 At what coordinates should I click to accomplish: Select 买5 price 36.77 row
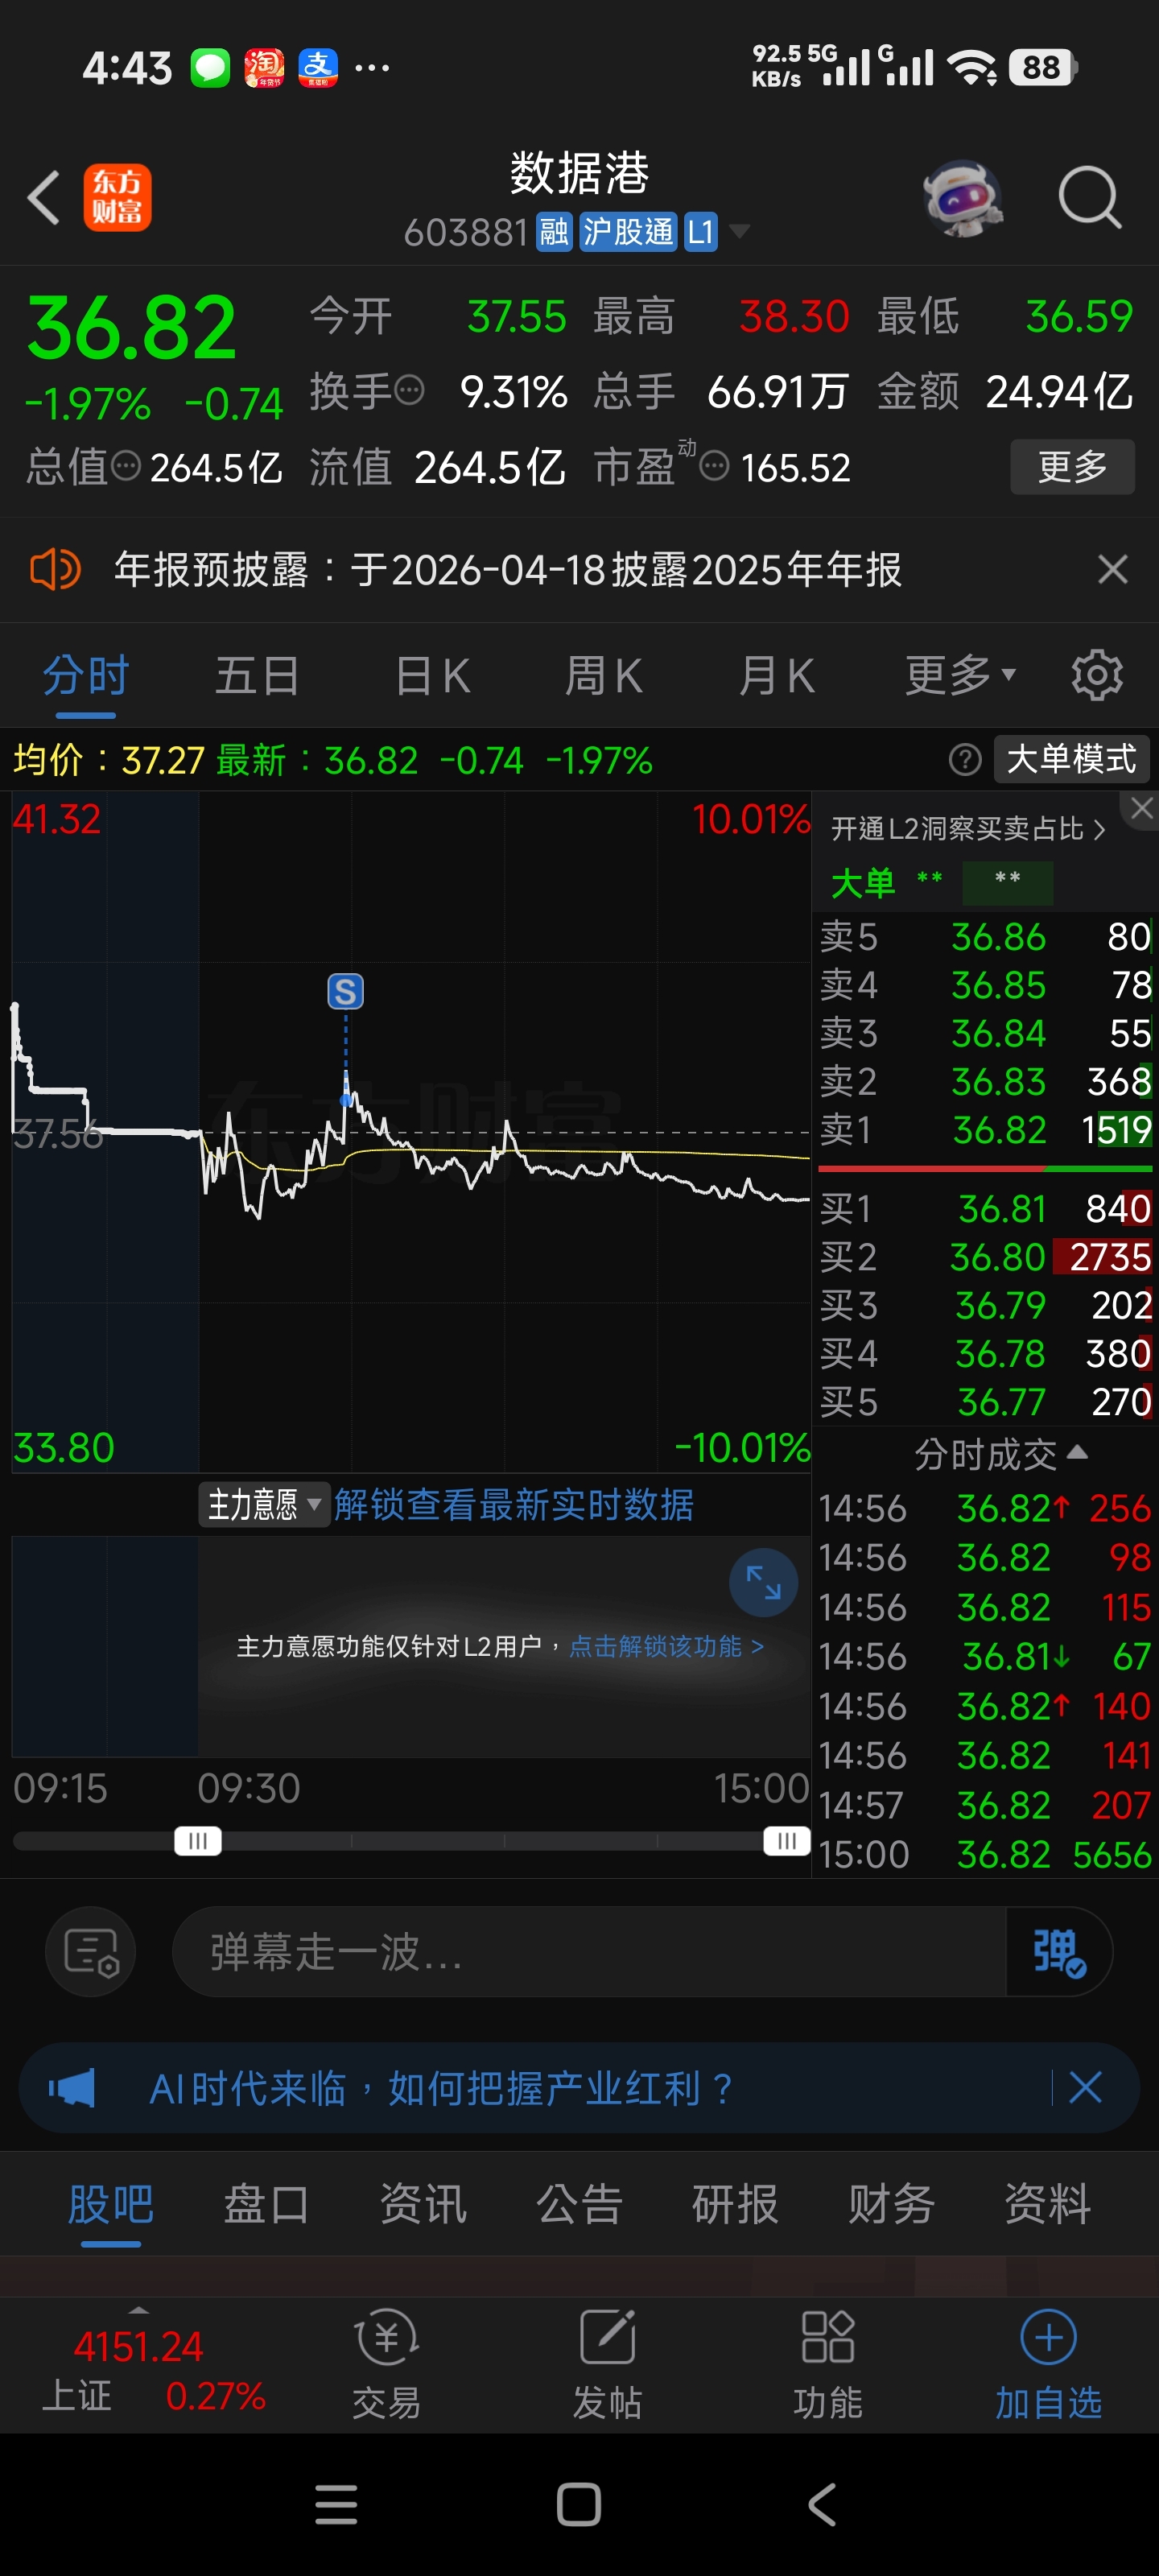coord(986,1402)
